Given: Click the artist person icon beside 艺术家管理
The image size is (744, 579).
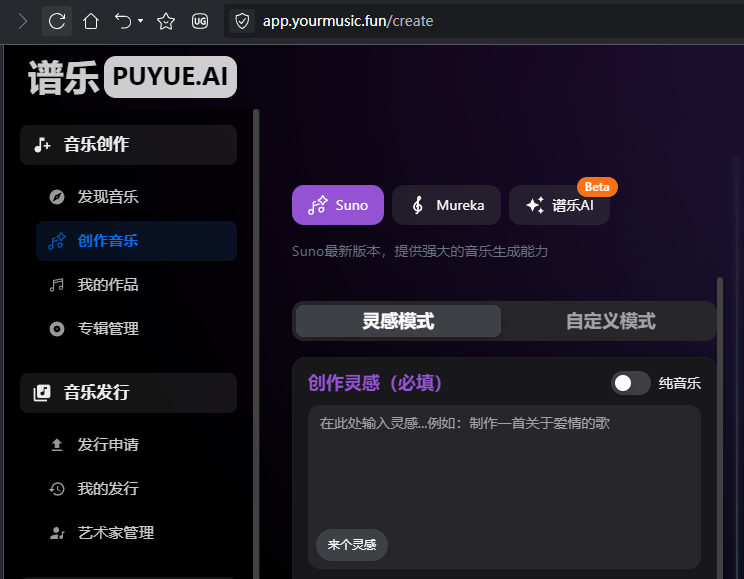Looking at the screenshot, I should (57, 533).
